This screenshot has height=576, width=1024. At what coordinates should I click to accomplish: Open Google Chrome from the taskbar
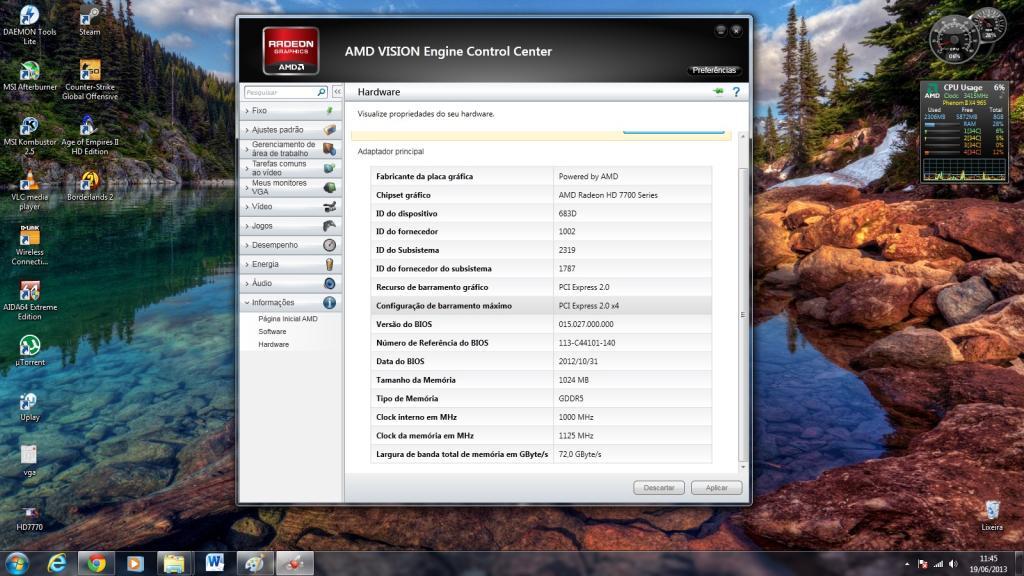coord(96,563)
